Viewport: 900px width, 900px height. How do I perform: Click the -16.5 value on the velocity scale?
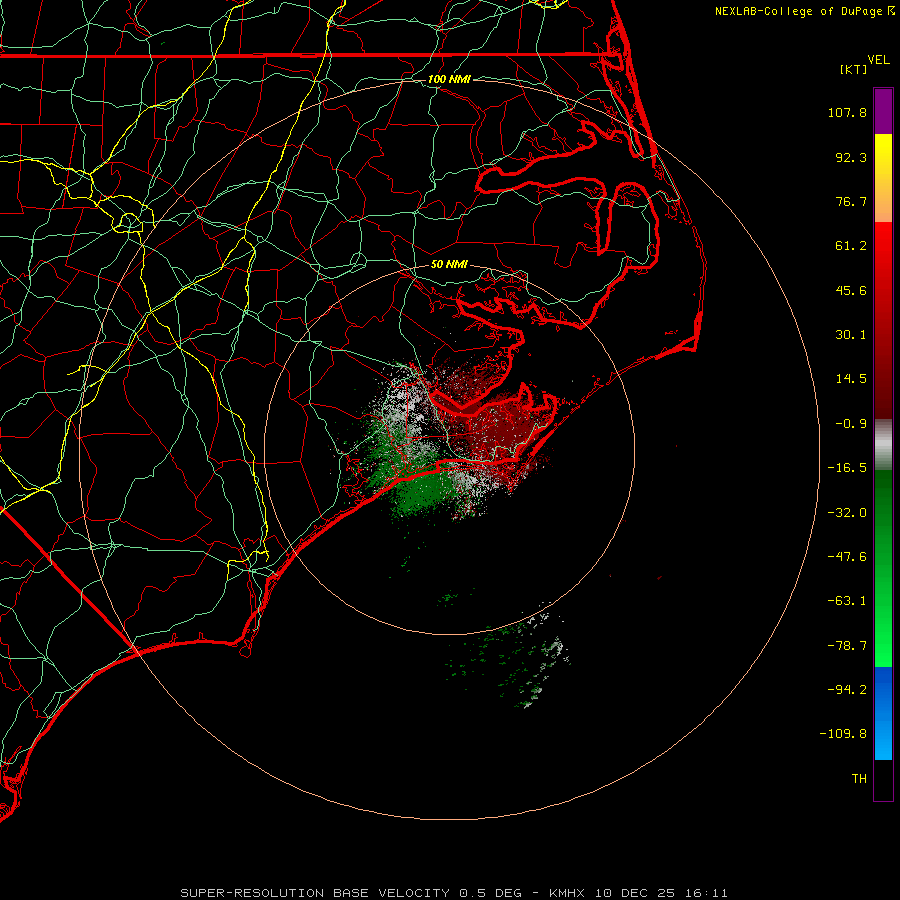847,468
